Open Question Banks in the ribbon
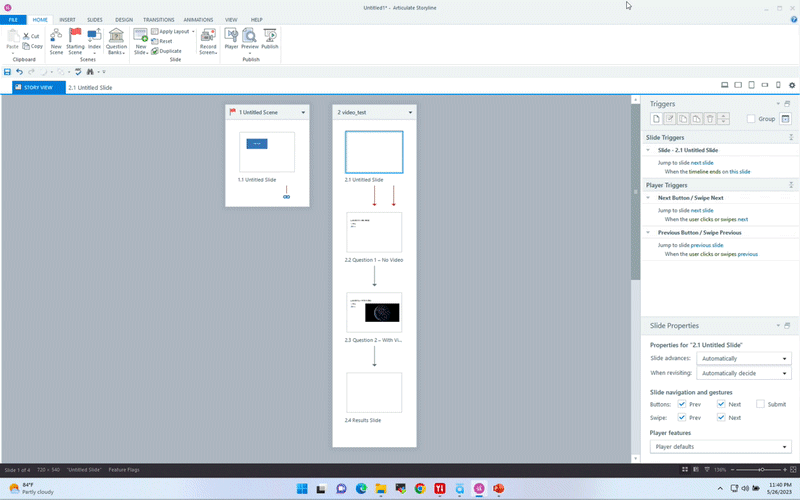The height and width of the screenshot is (500, 800). (116, 36)
